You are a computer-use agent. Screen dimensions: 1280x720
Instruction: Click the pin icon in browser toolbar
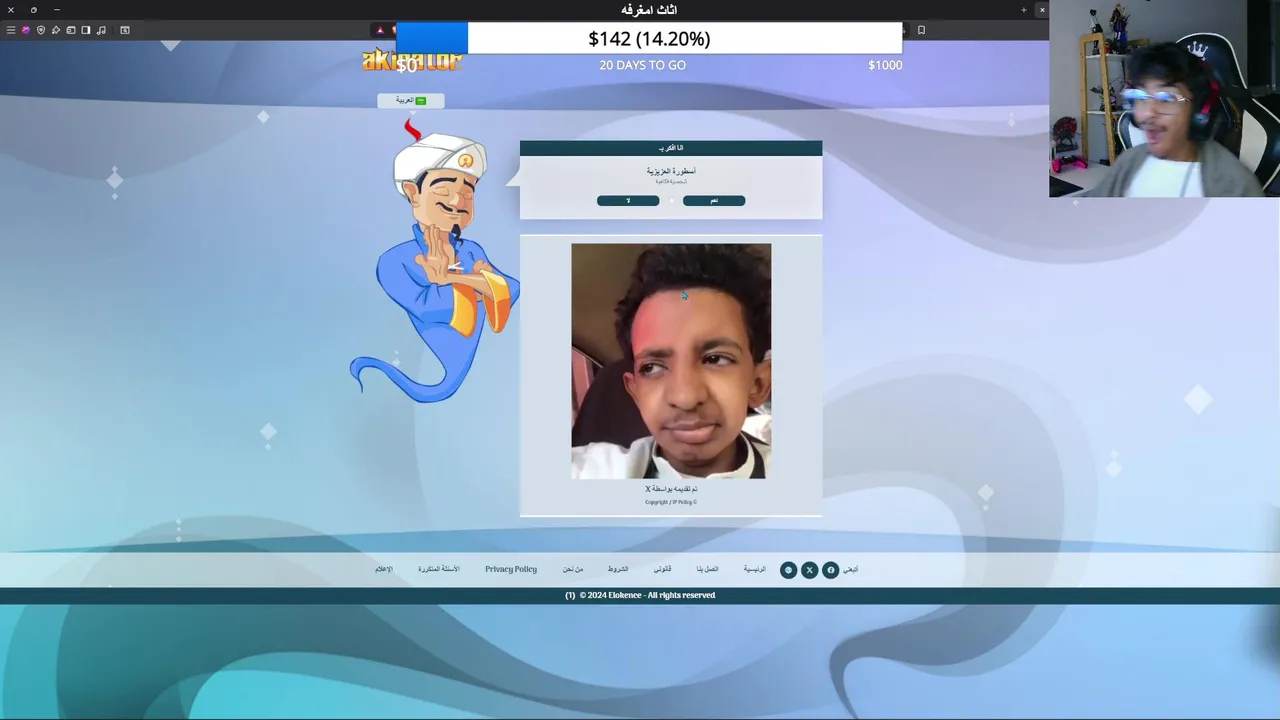tap(56, 30)
